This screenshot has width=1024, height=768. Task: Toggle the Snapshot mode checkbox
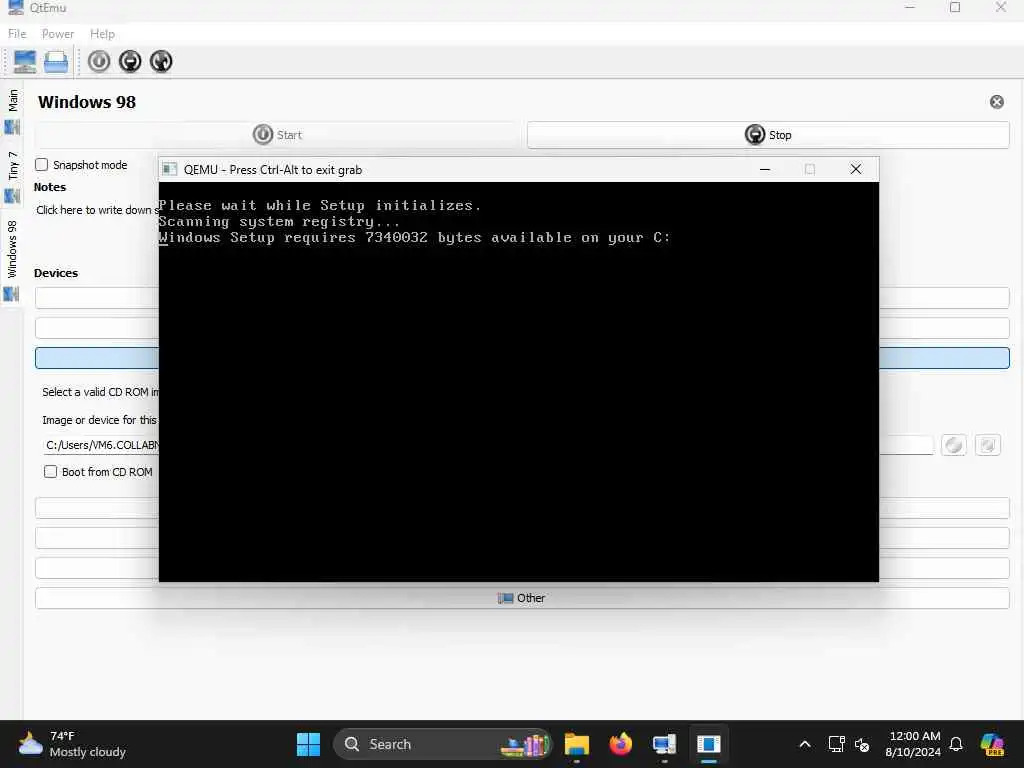(42, 165)
